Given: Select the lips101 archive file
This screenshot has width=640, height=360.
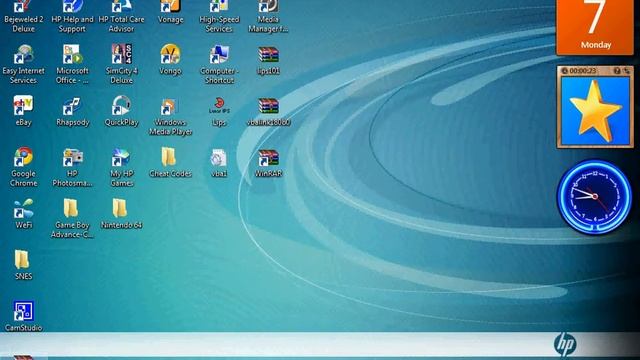Looking at the screenshot, I should tap(268, 60).
